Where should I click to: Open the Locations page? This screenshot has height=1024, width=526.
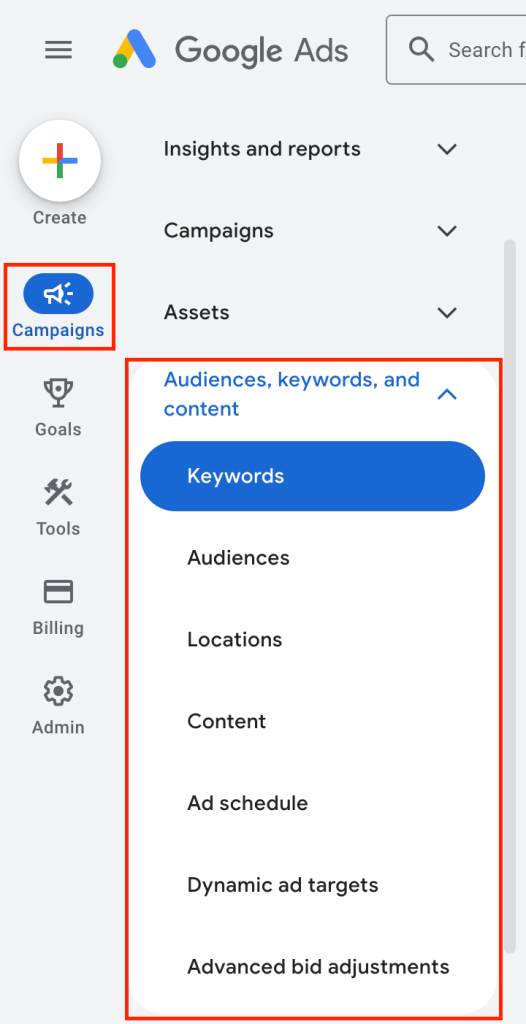(235, 639)
